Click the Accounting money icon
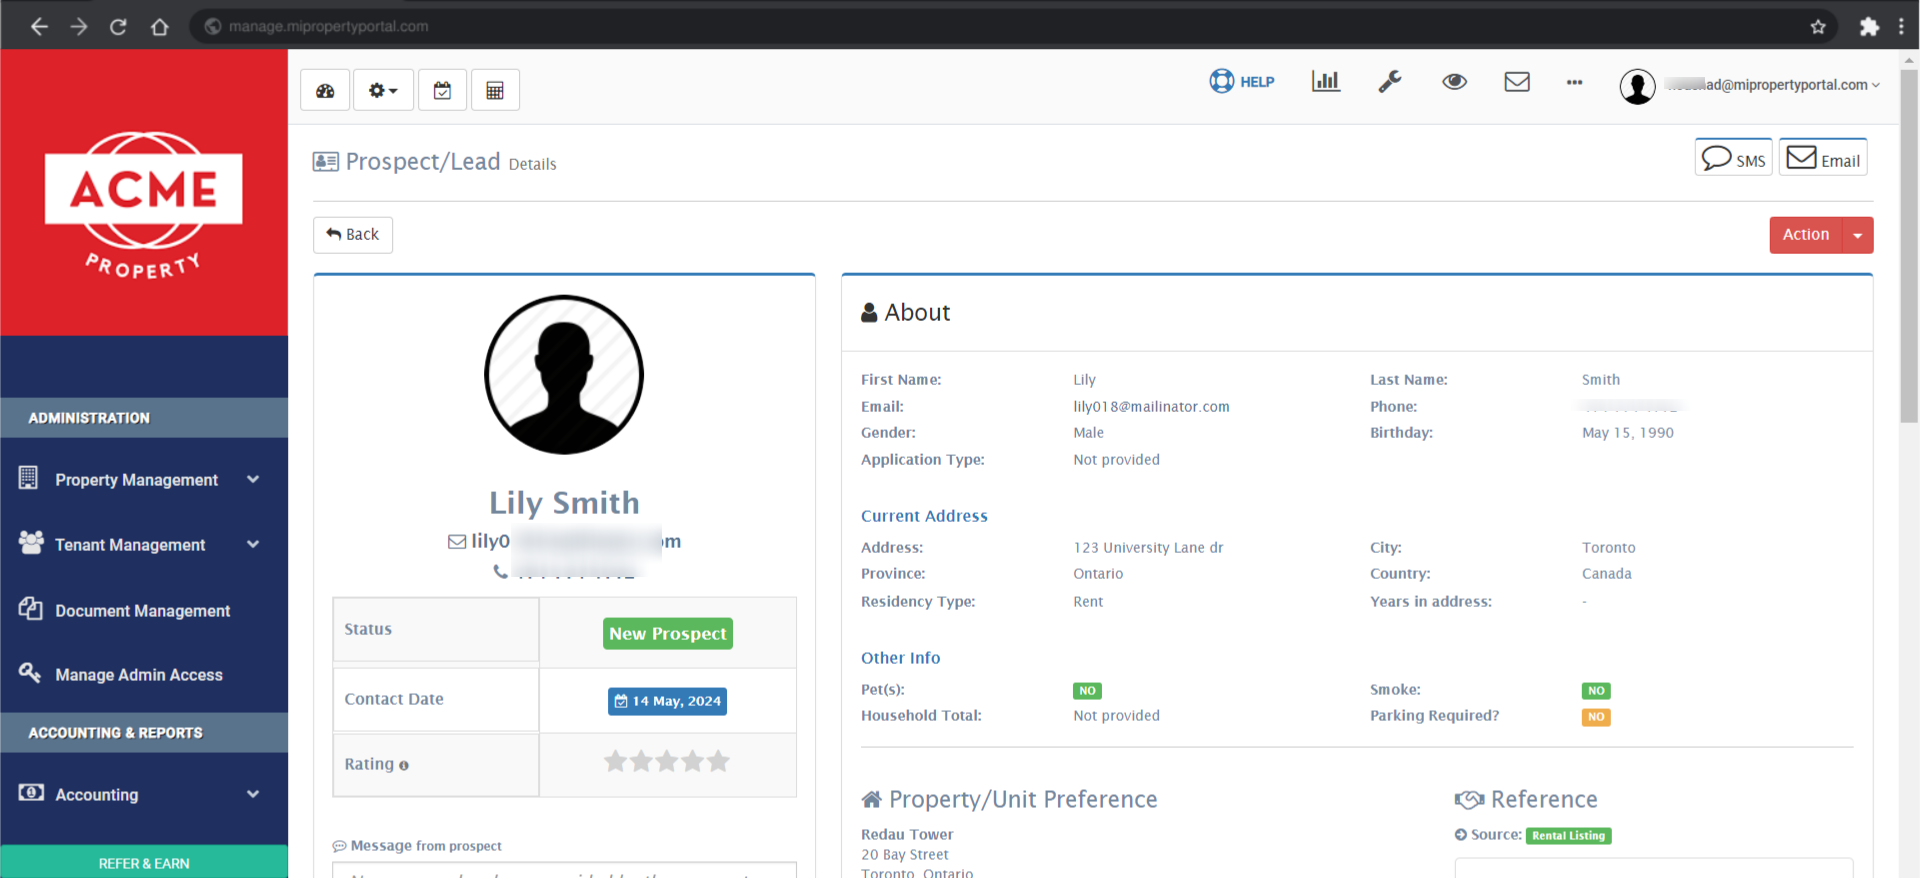1920x878 pixels. tap(31, 792)
